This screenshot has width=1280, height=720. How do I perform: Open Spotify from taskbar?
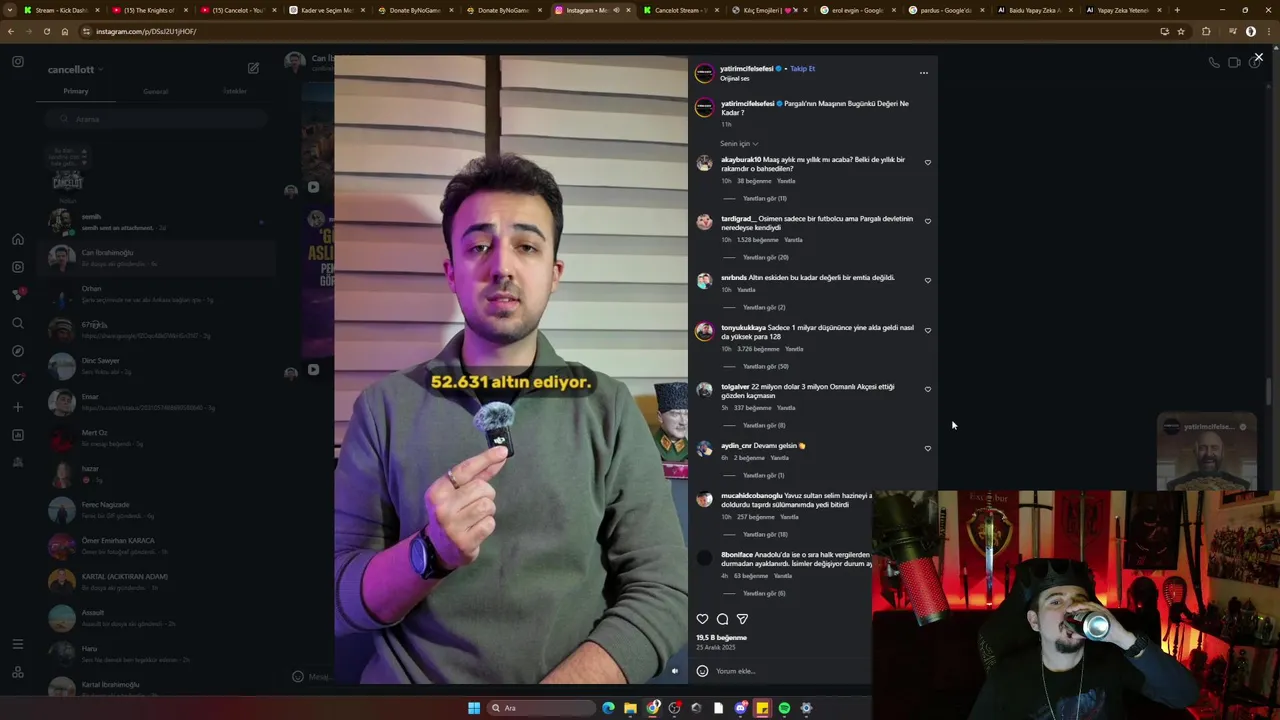784,708
